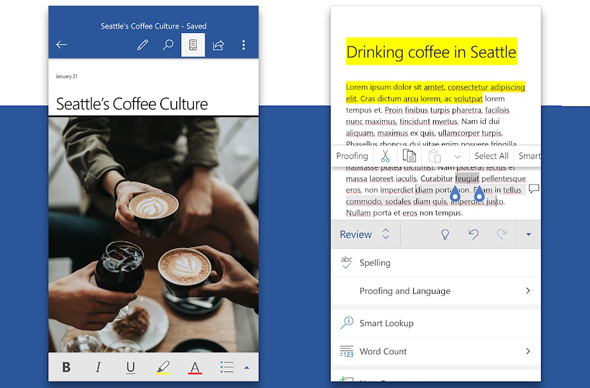The height and width of the screenshot is (388, 590).
Task: Grab the left text selection handle
Action: pyautogui.click(x=455, y=194)
